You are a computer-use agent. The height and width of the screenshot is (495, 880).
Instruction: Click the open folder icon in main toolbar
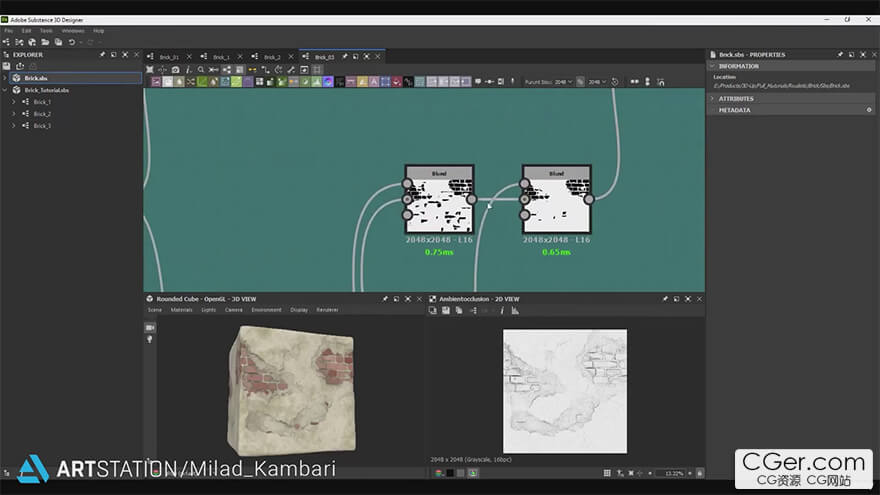(x=45, y=42)
